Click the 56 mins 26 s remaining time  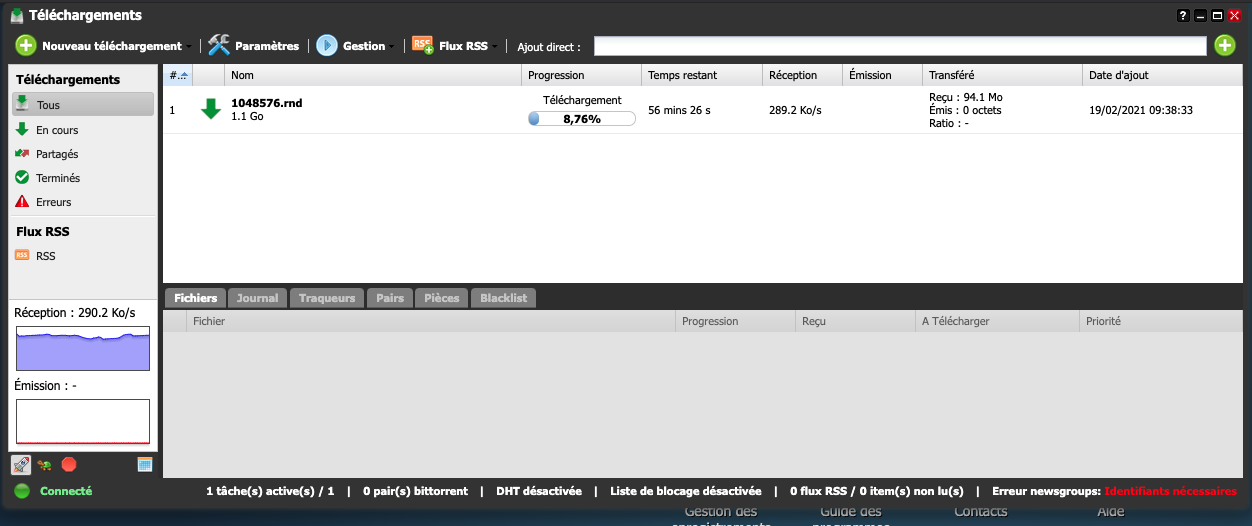point(679,110)
